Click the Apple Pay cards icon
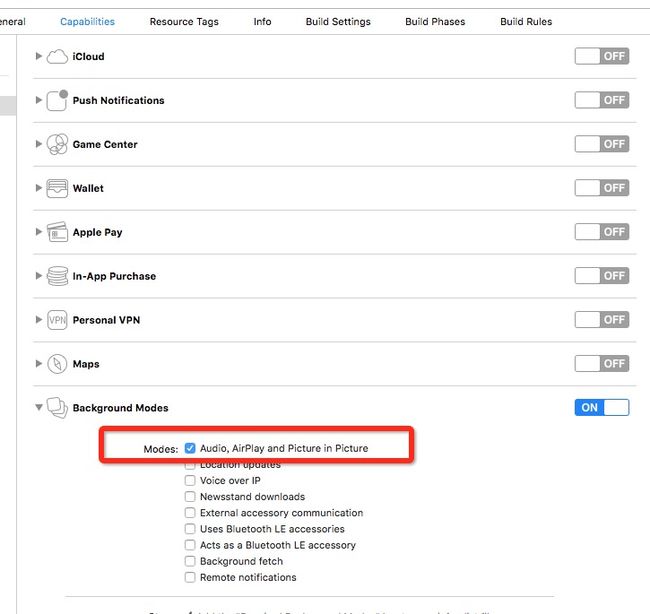 [57, 232]
